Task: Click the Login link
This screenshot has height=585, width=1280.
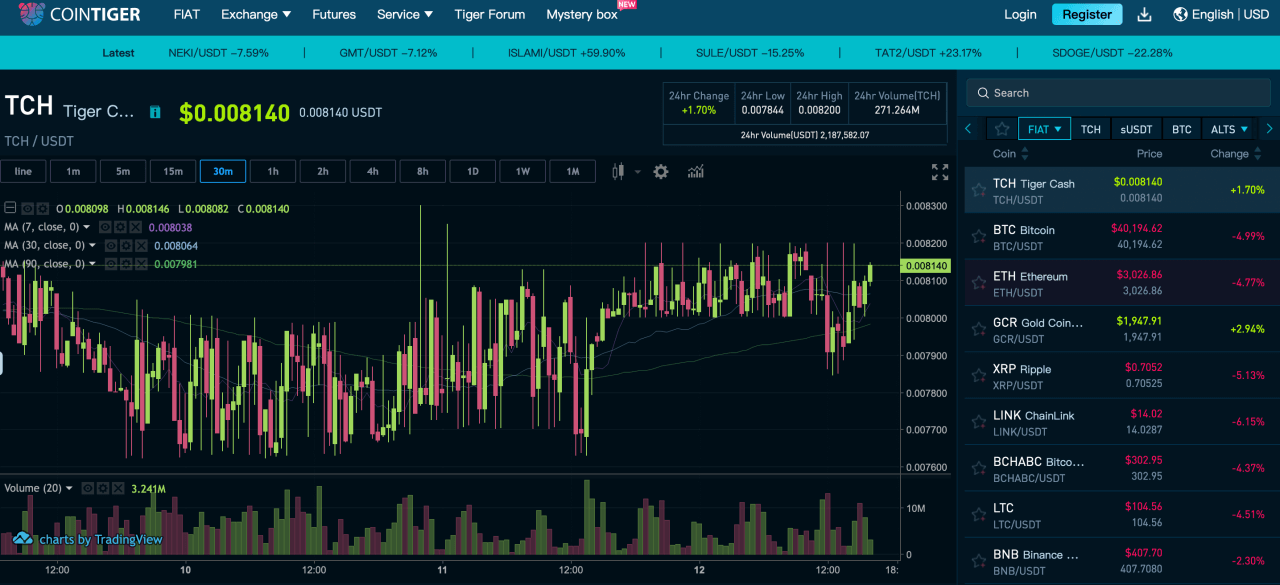Action: [1020, 15]
